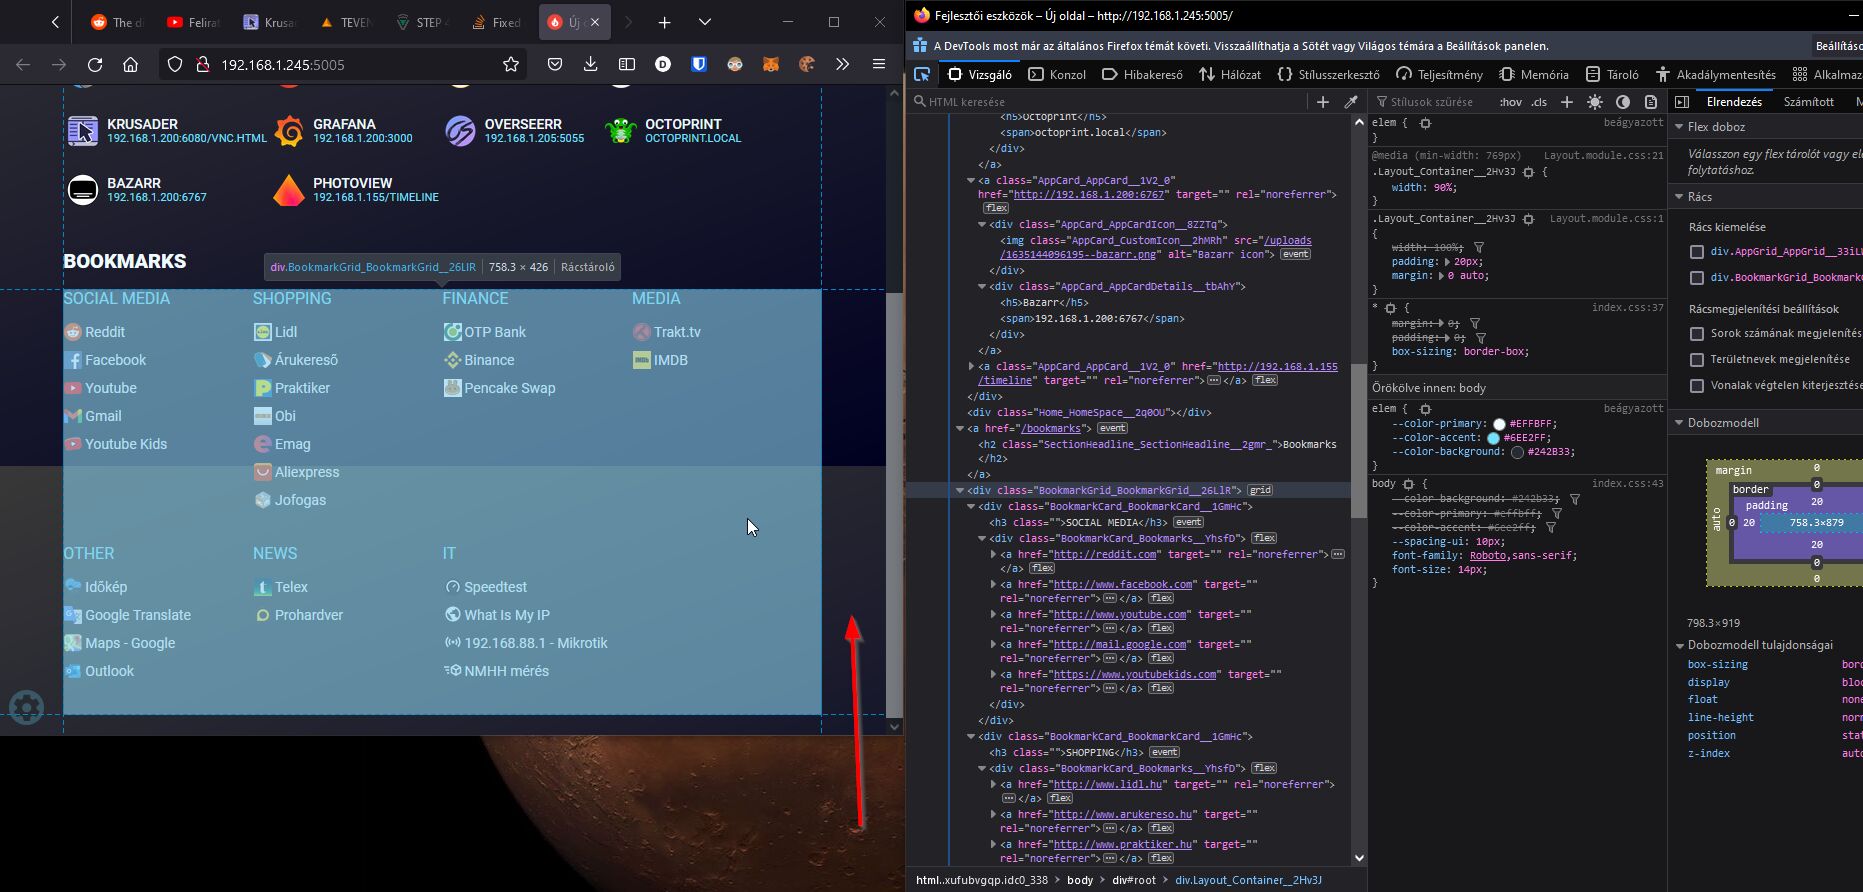The width and height of the screenshot is (1863, 892).
Task: Open the index.css:37 source link
Action: (1627, 307)
